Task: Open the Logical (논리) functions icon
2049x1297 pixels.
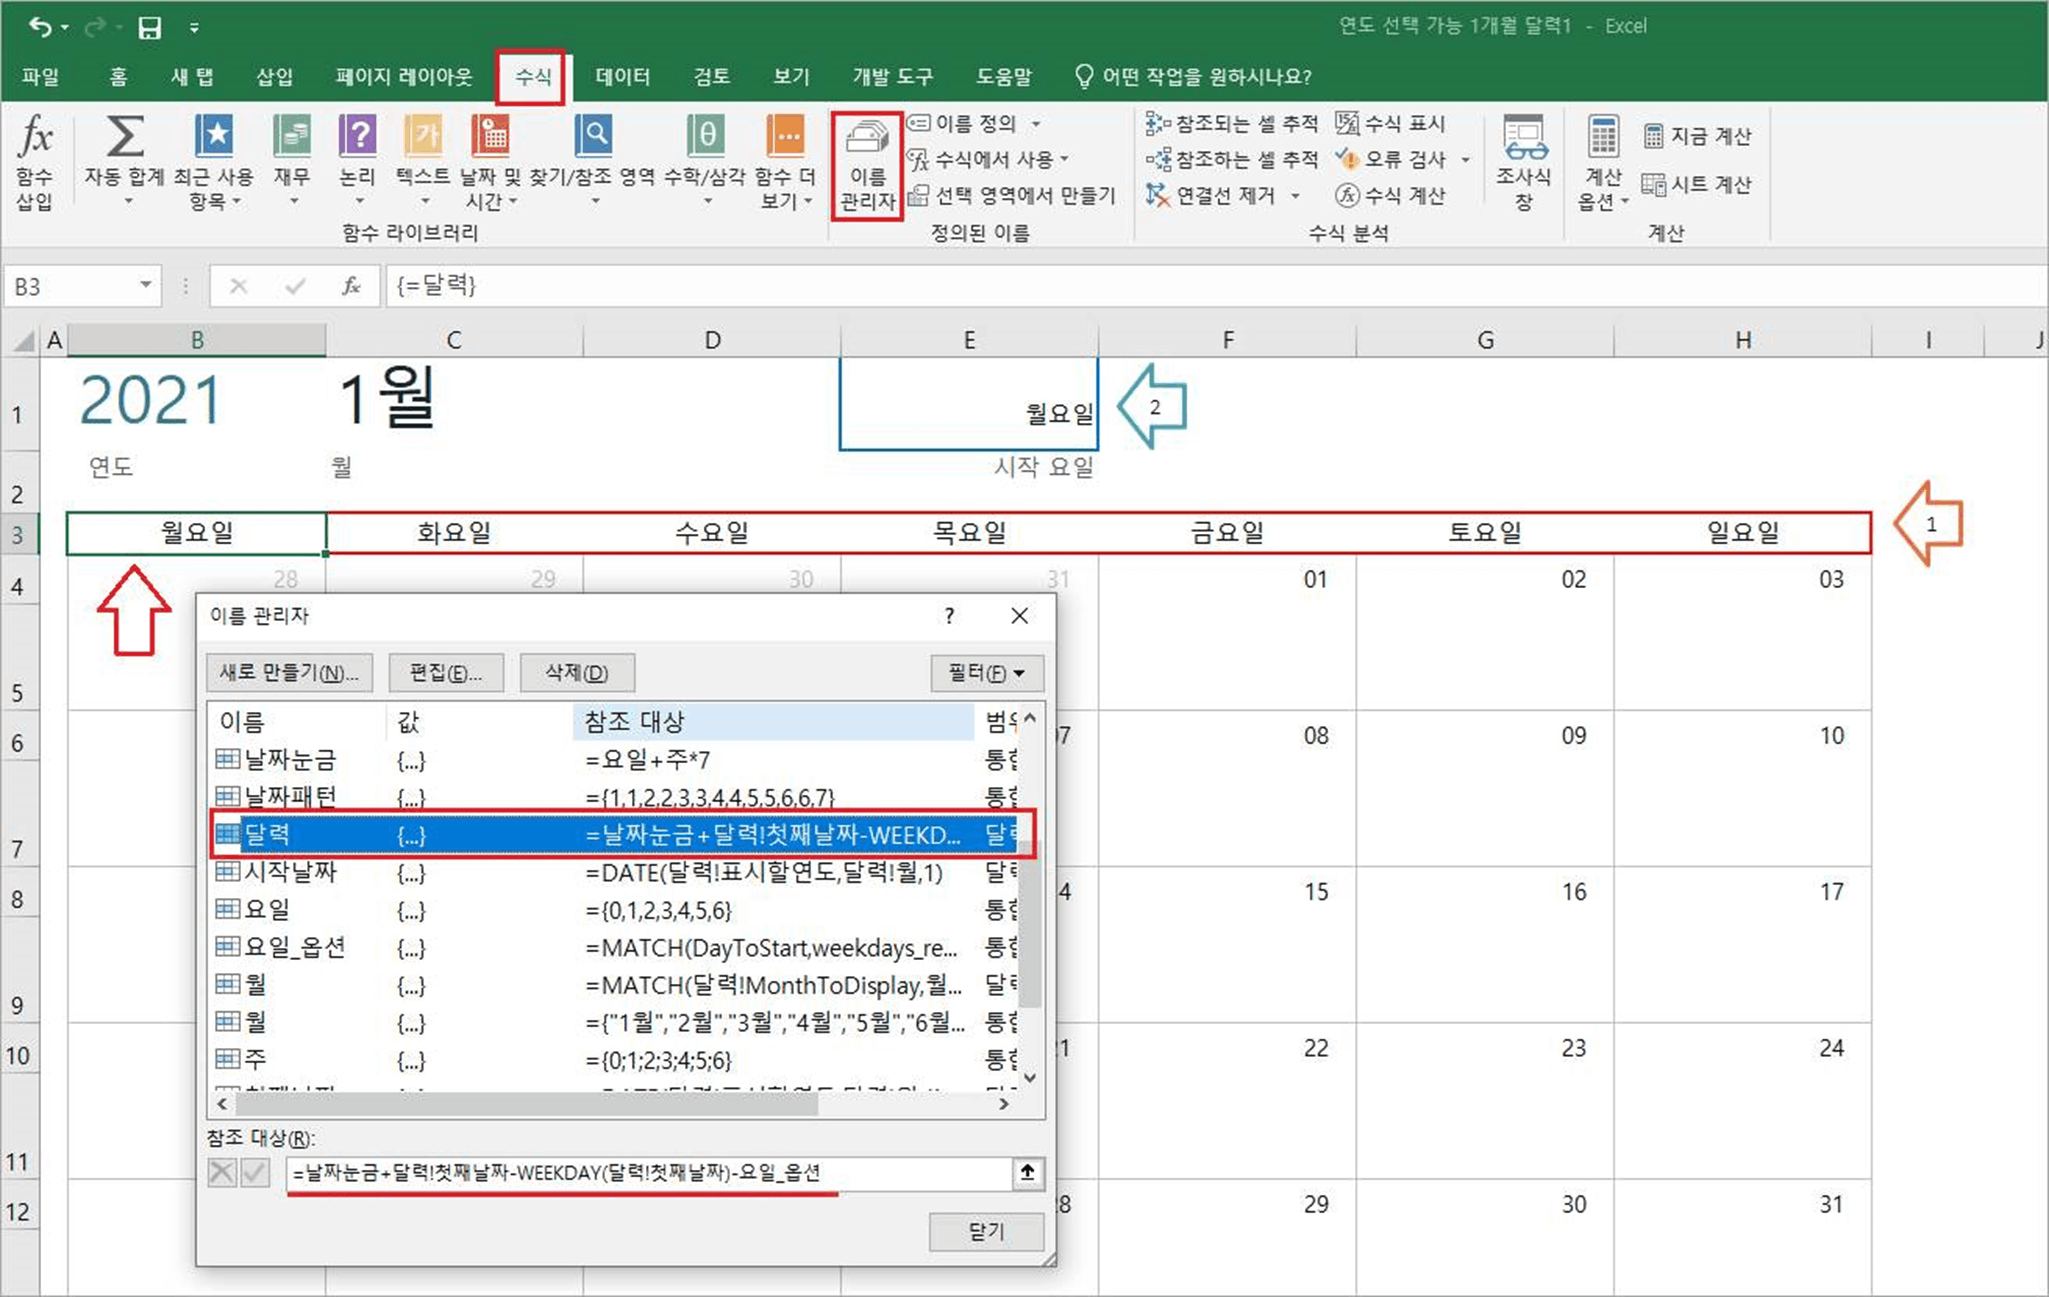Action: tap(357, 160)
